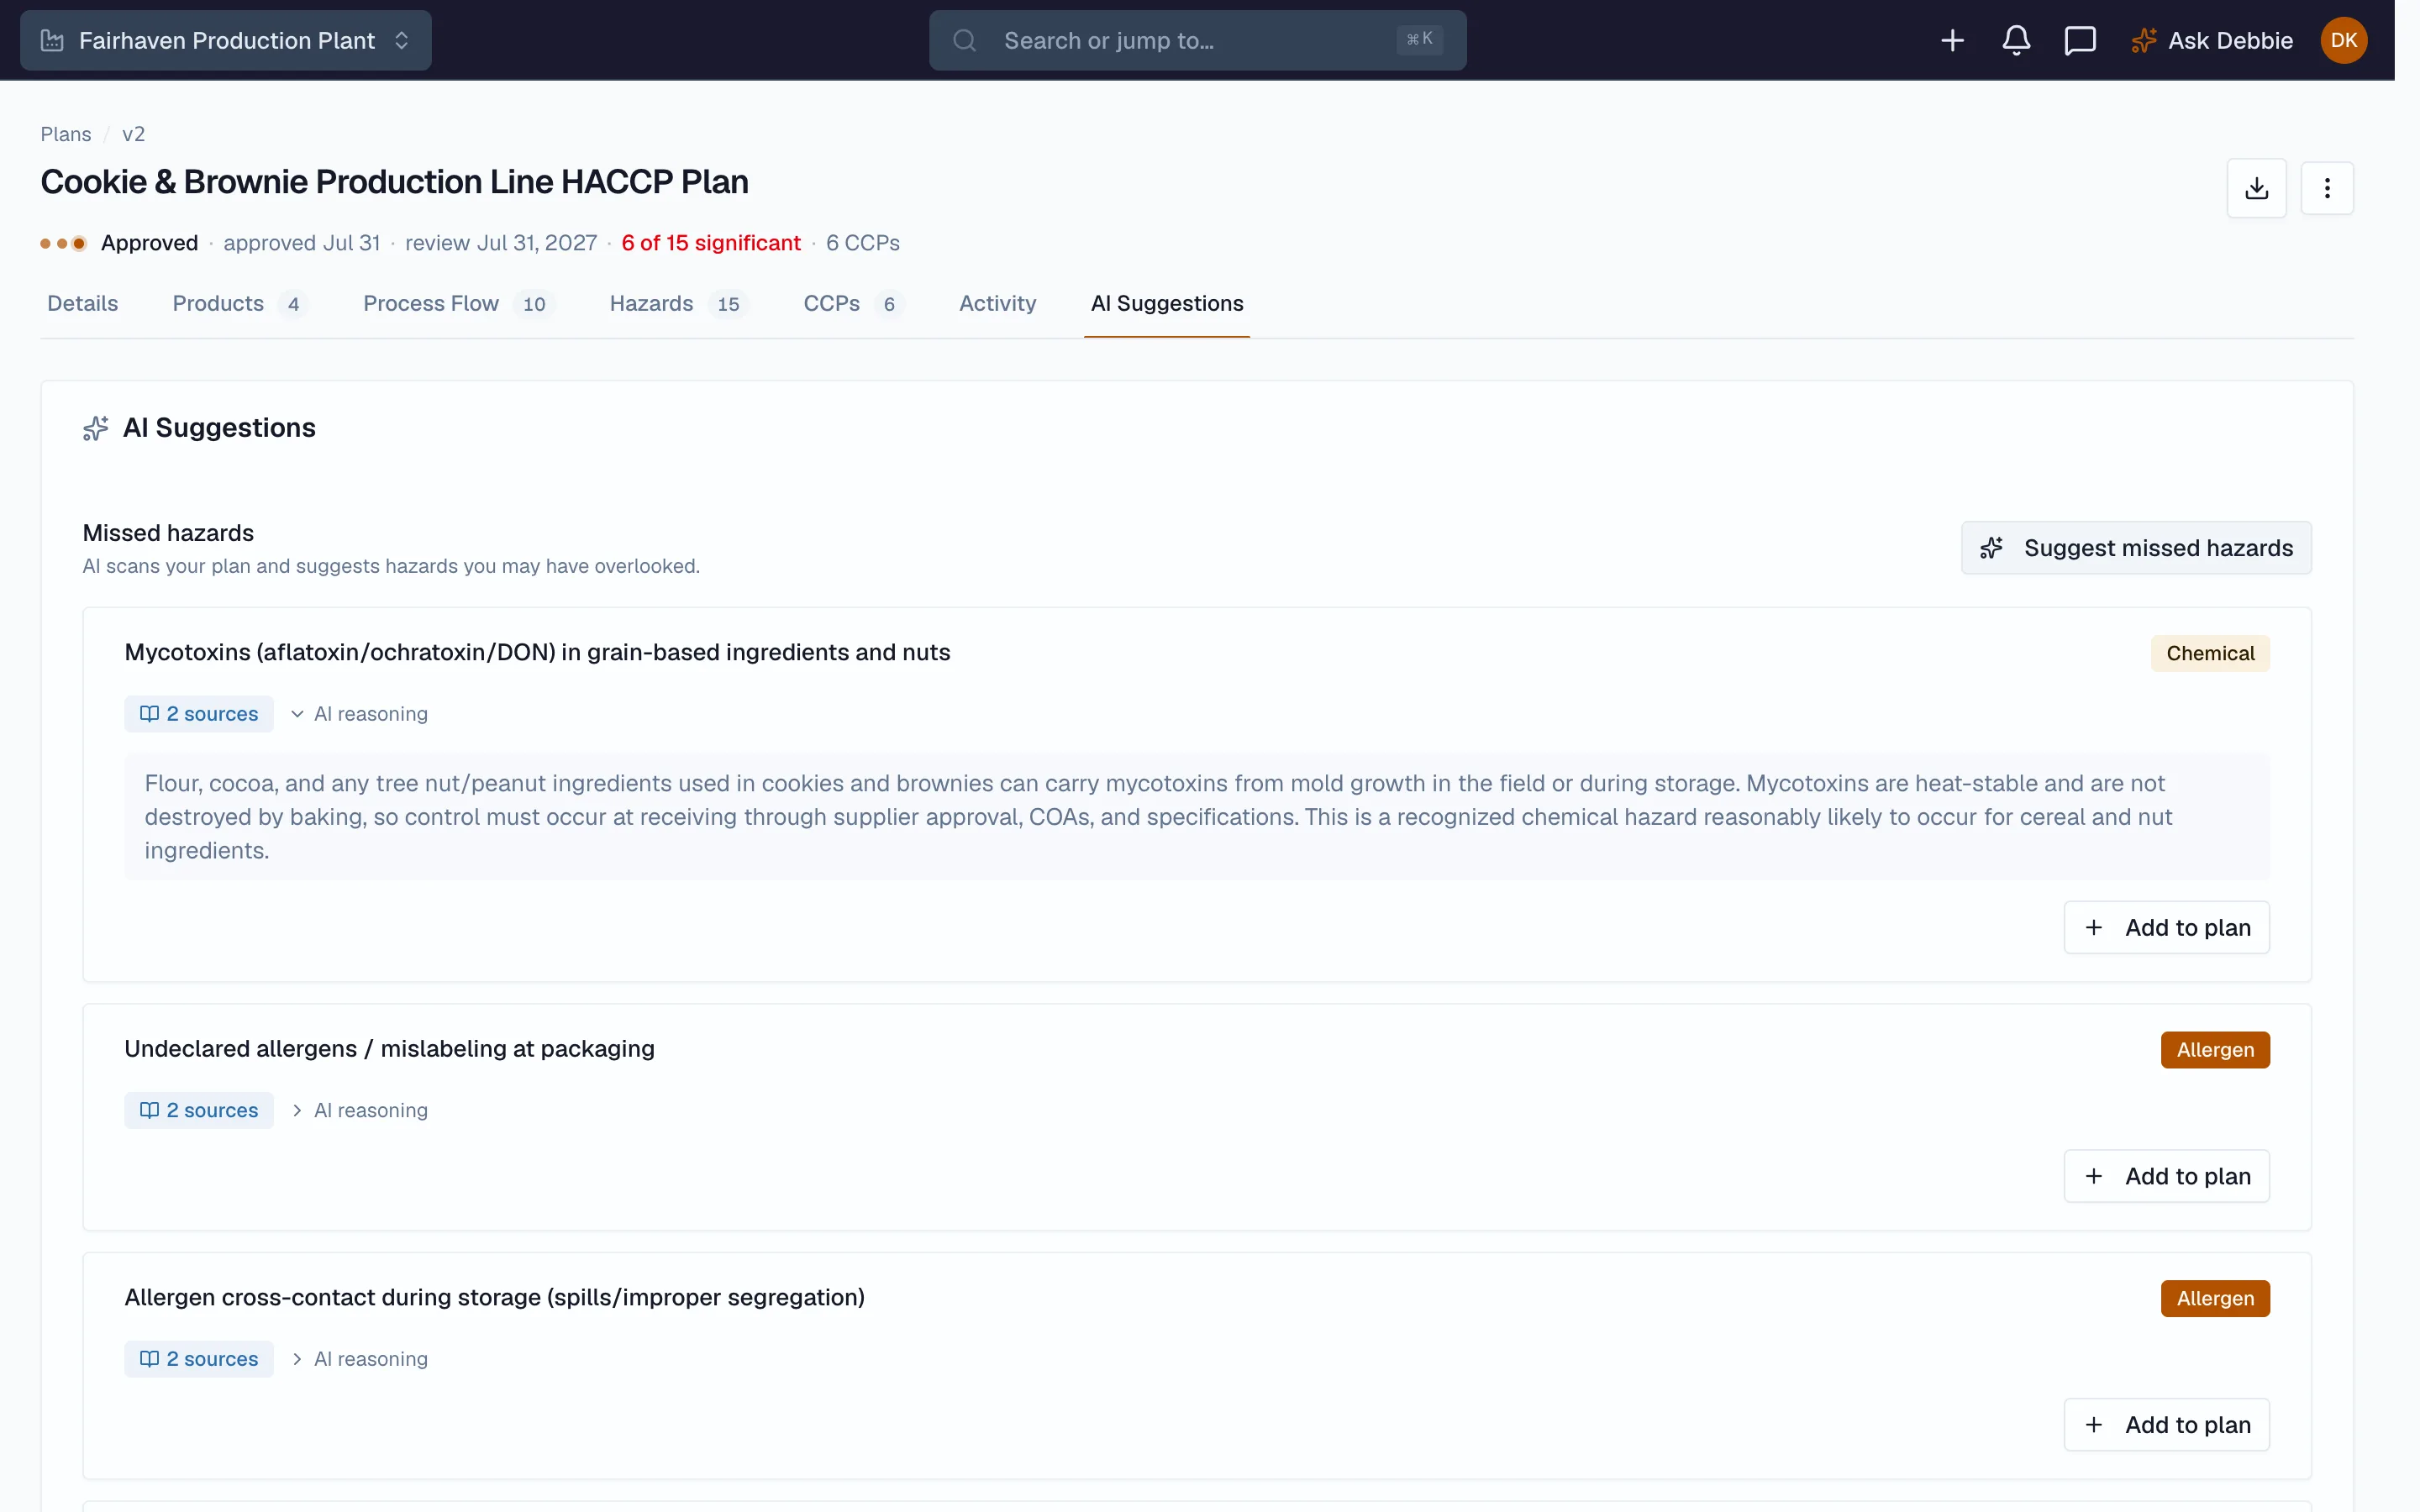
Task: Click the Undeclared allergens mislabeling title
Action: point(389,1049)
